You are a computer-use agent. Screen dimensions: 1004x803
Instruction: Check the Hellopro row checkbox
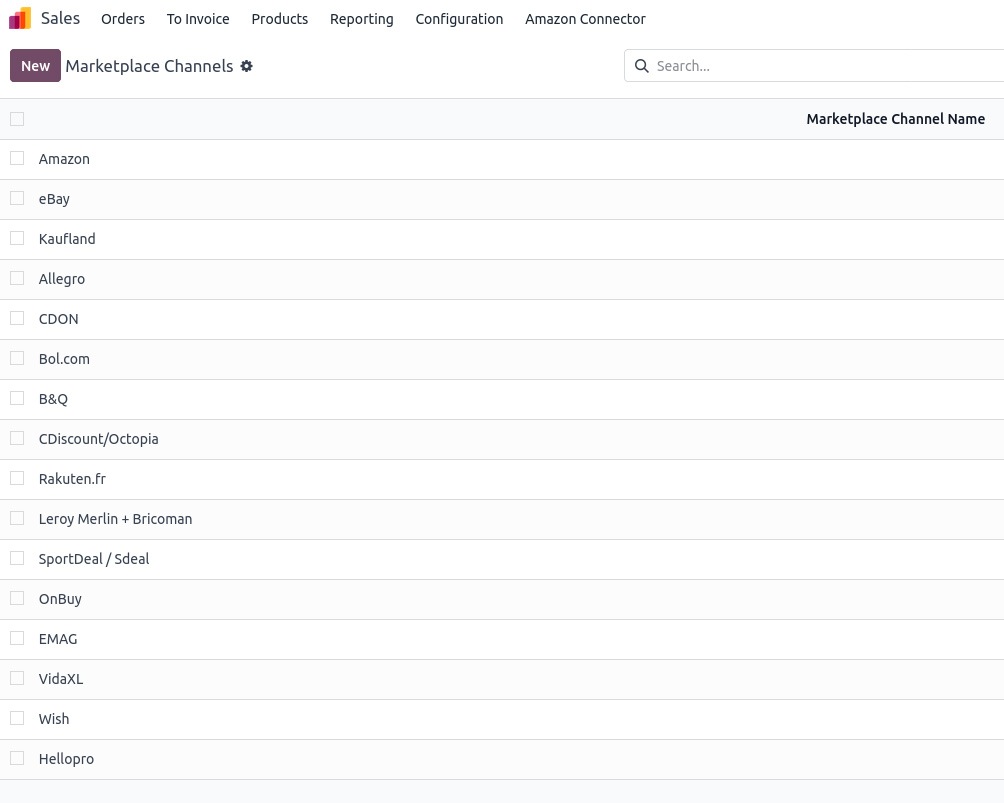pyautogui.click(x=17, y=758)
